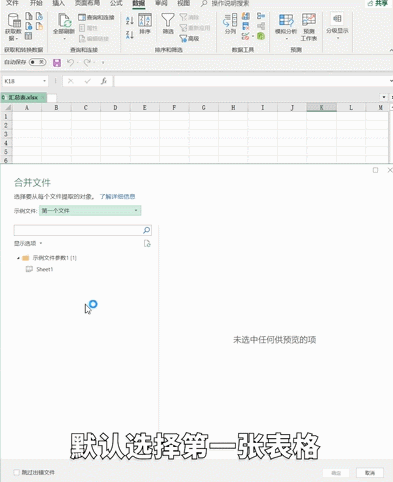This screenshot has width=393, height=482.
Task: Switch to the View (视图) tab
Action: click(x=184, y=3)
